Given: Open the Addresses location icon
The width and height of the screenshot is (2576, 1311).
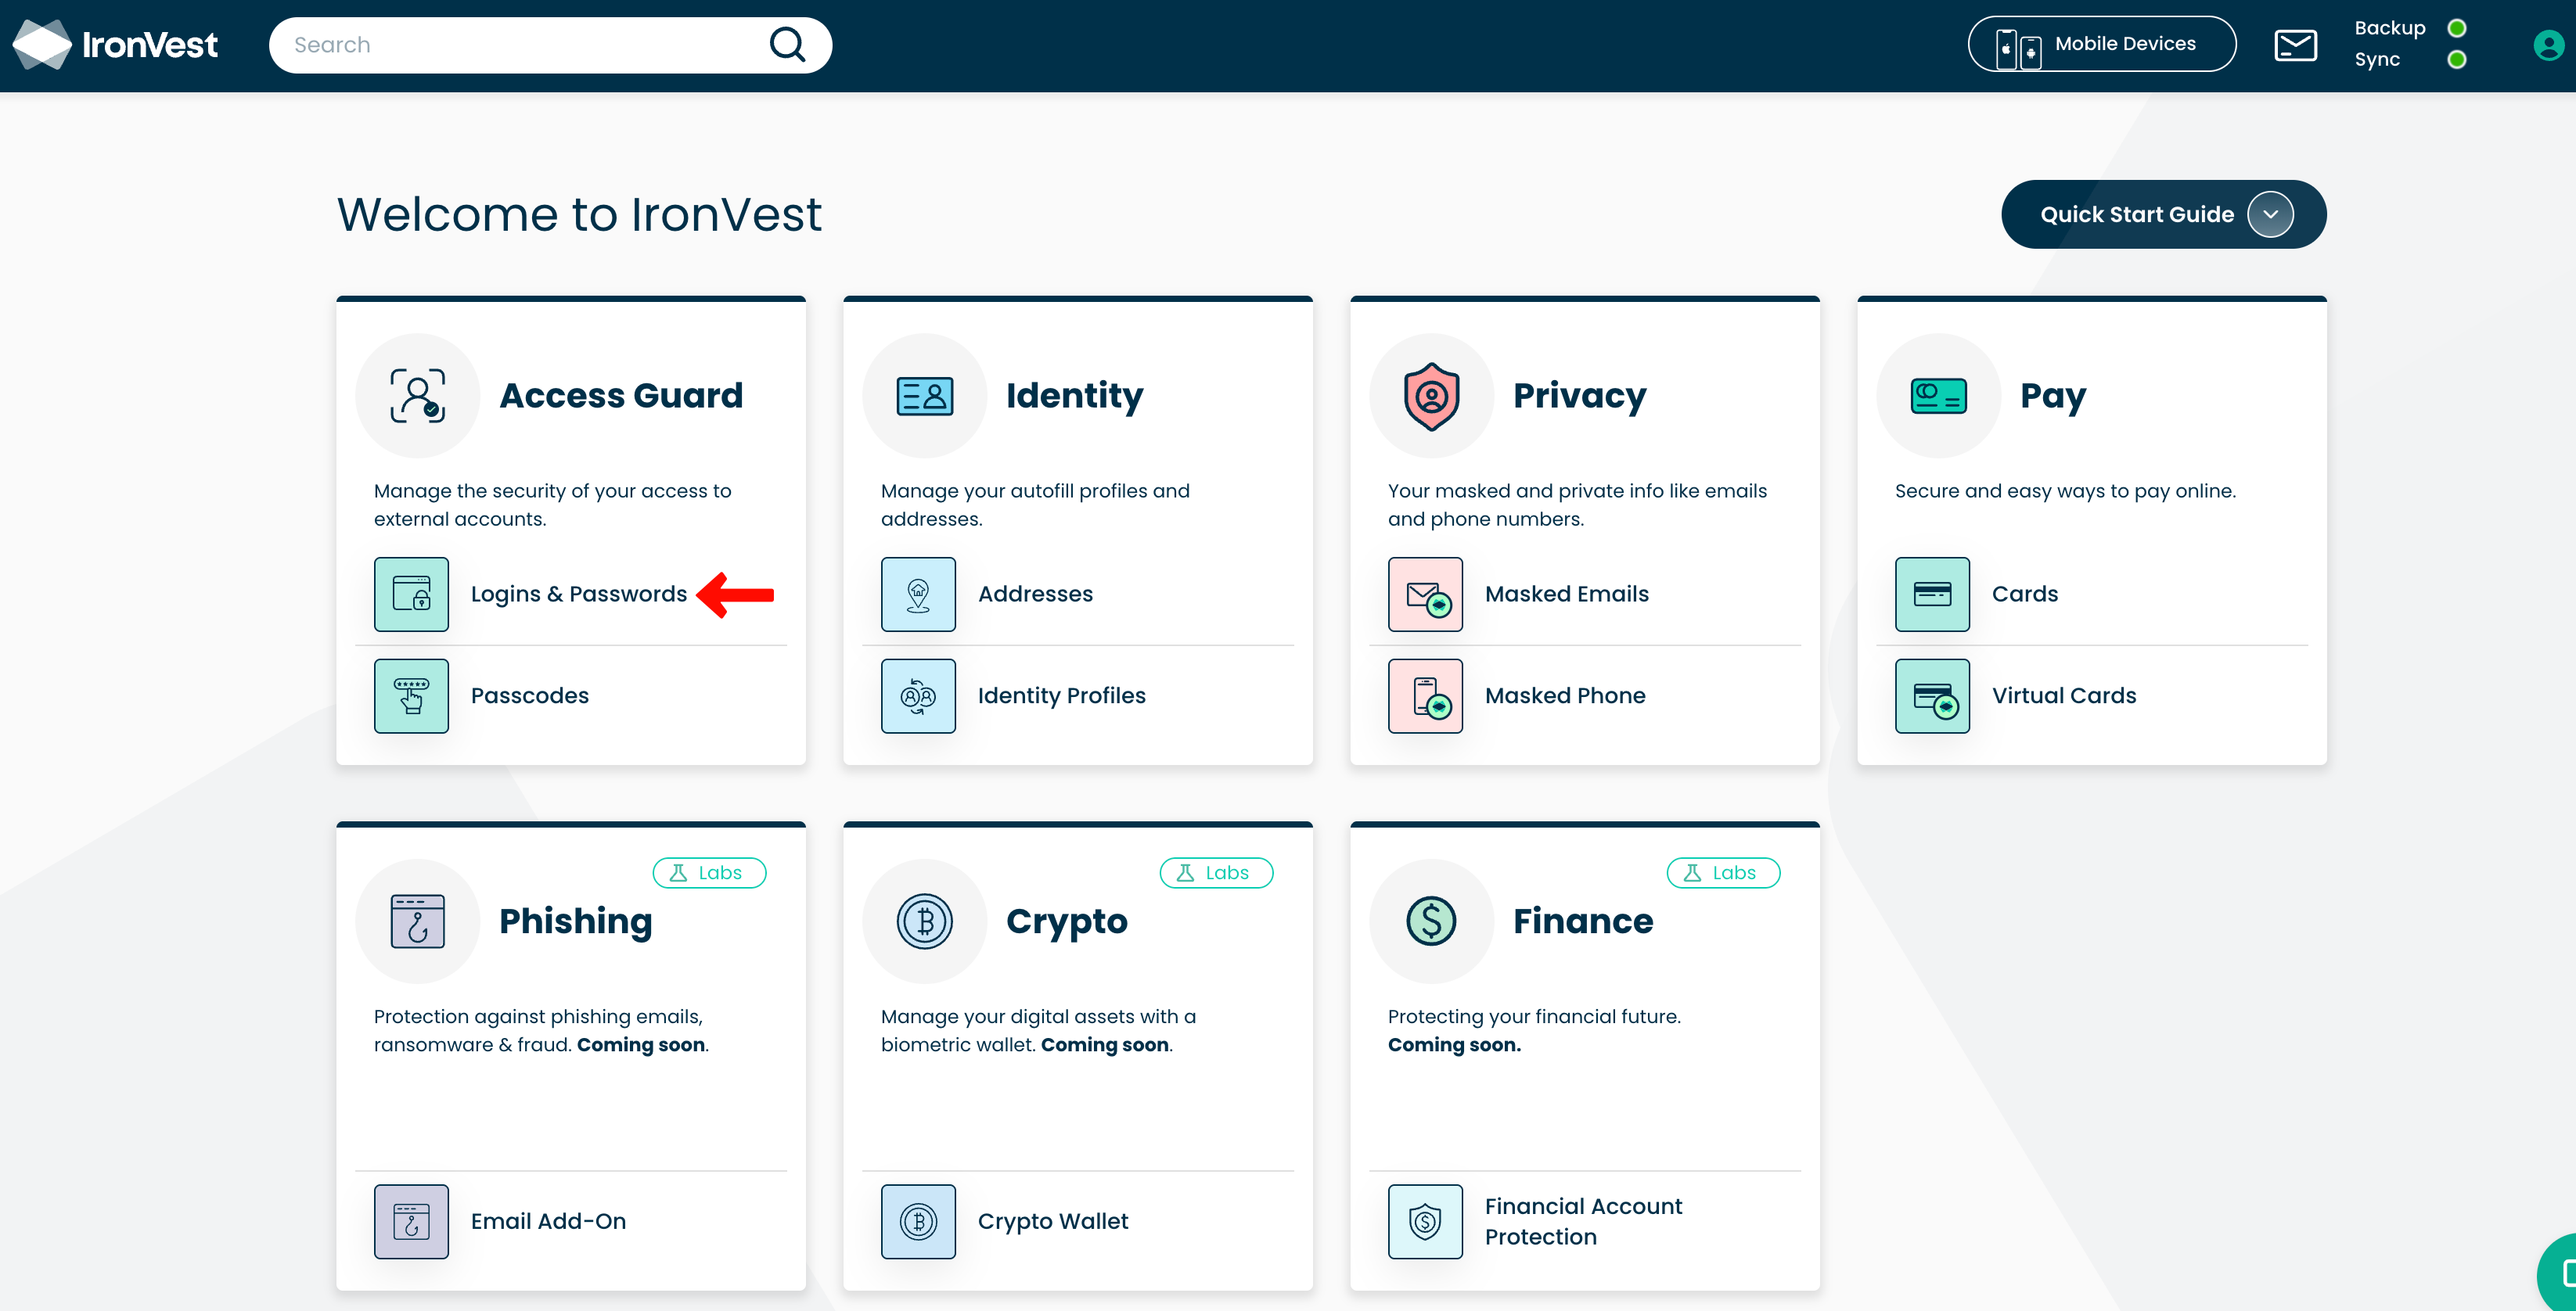Looking at the screenshot, I should click(x=918, y=594).
